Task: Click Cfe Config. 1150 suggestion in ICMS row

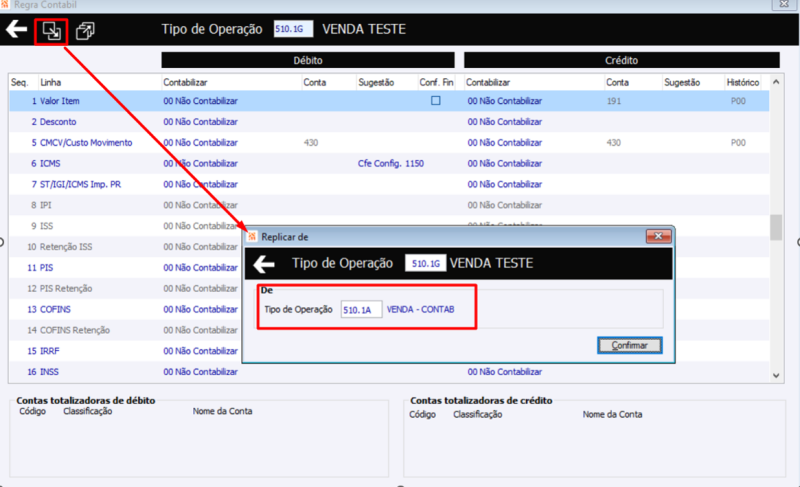Action: point(391,164)
